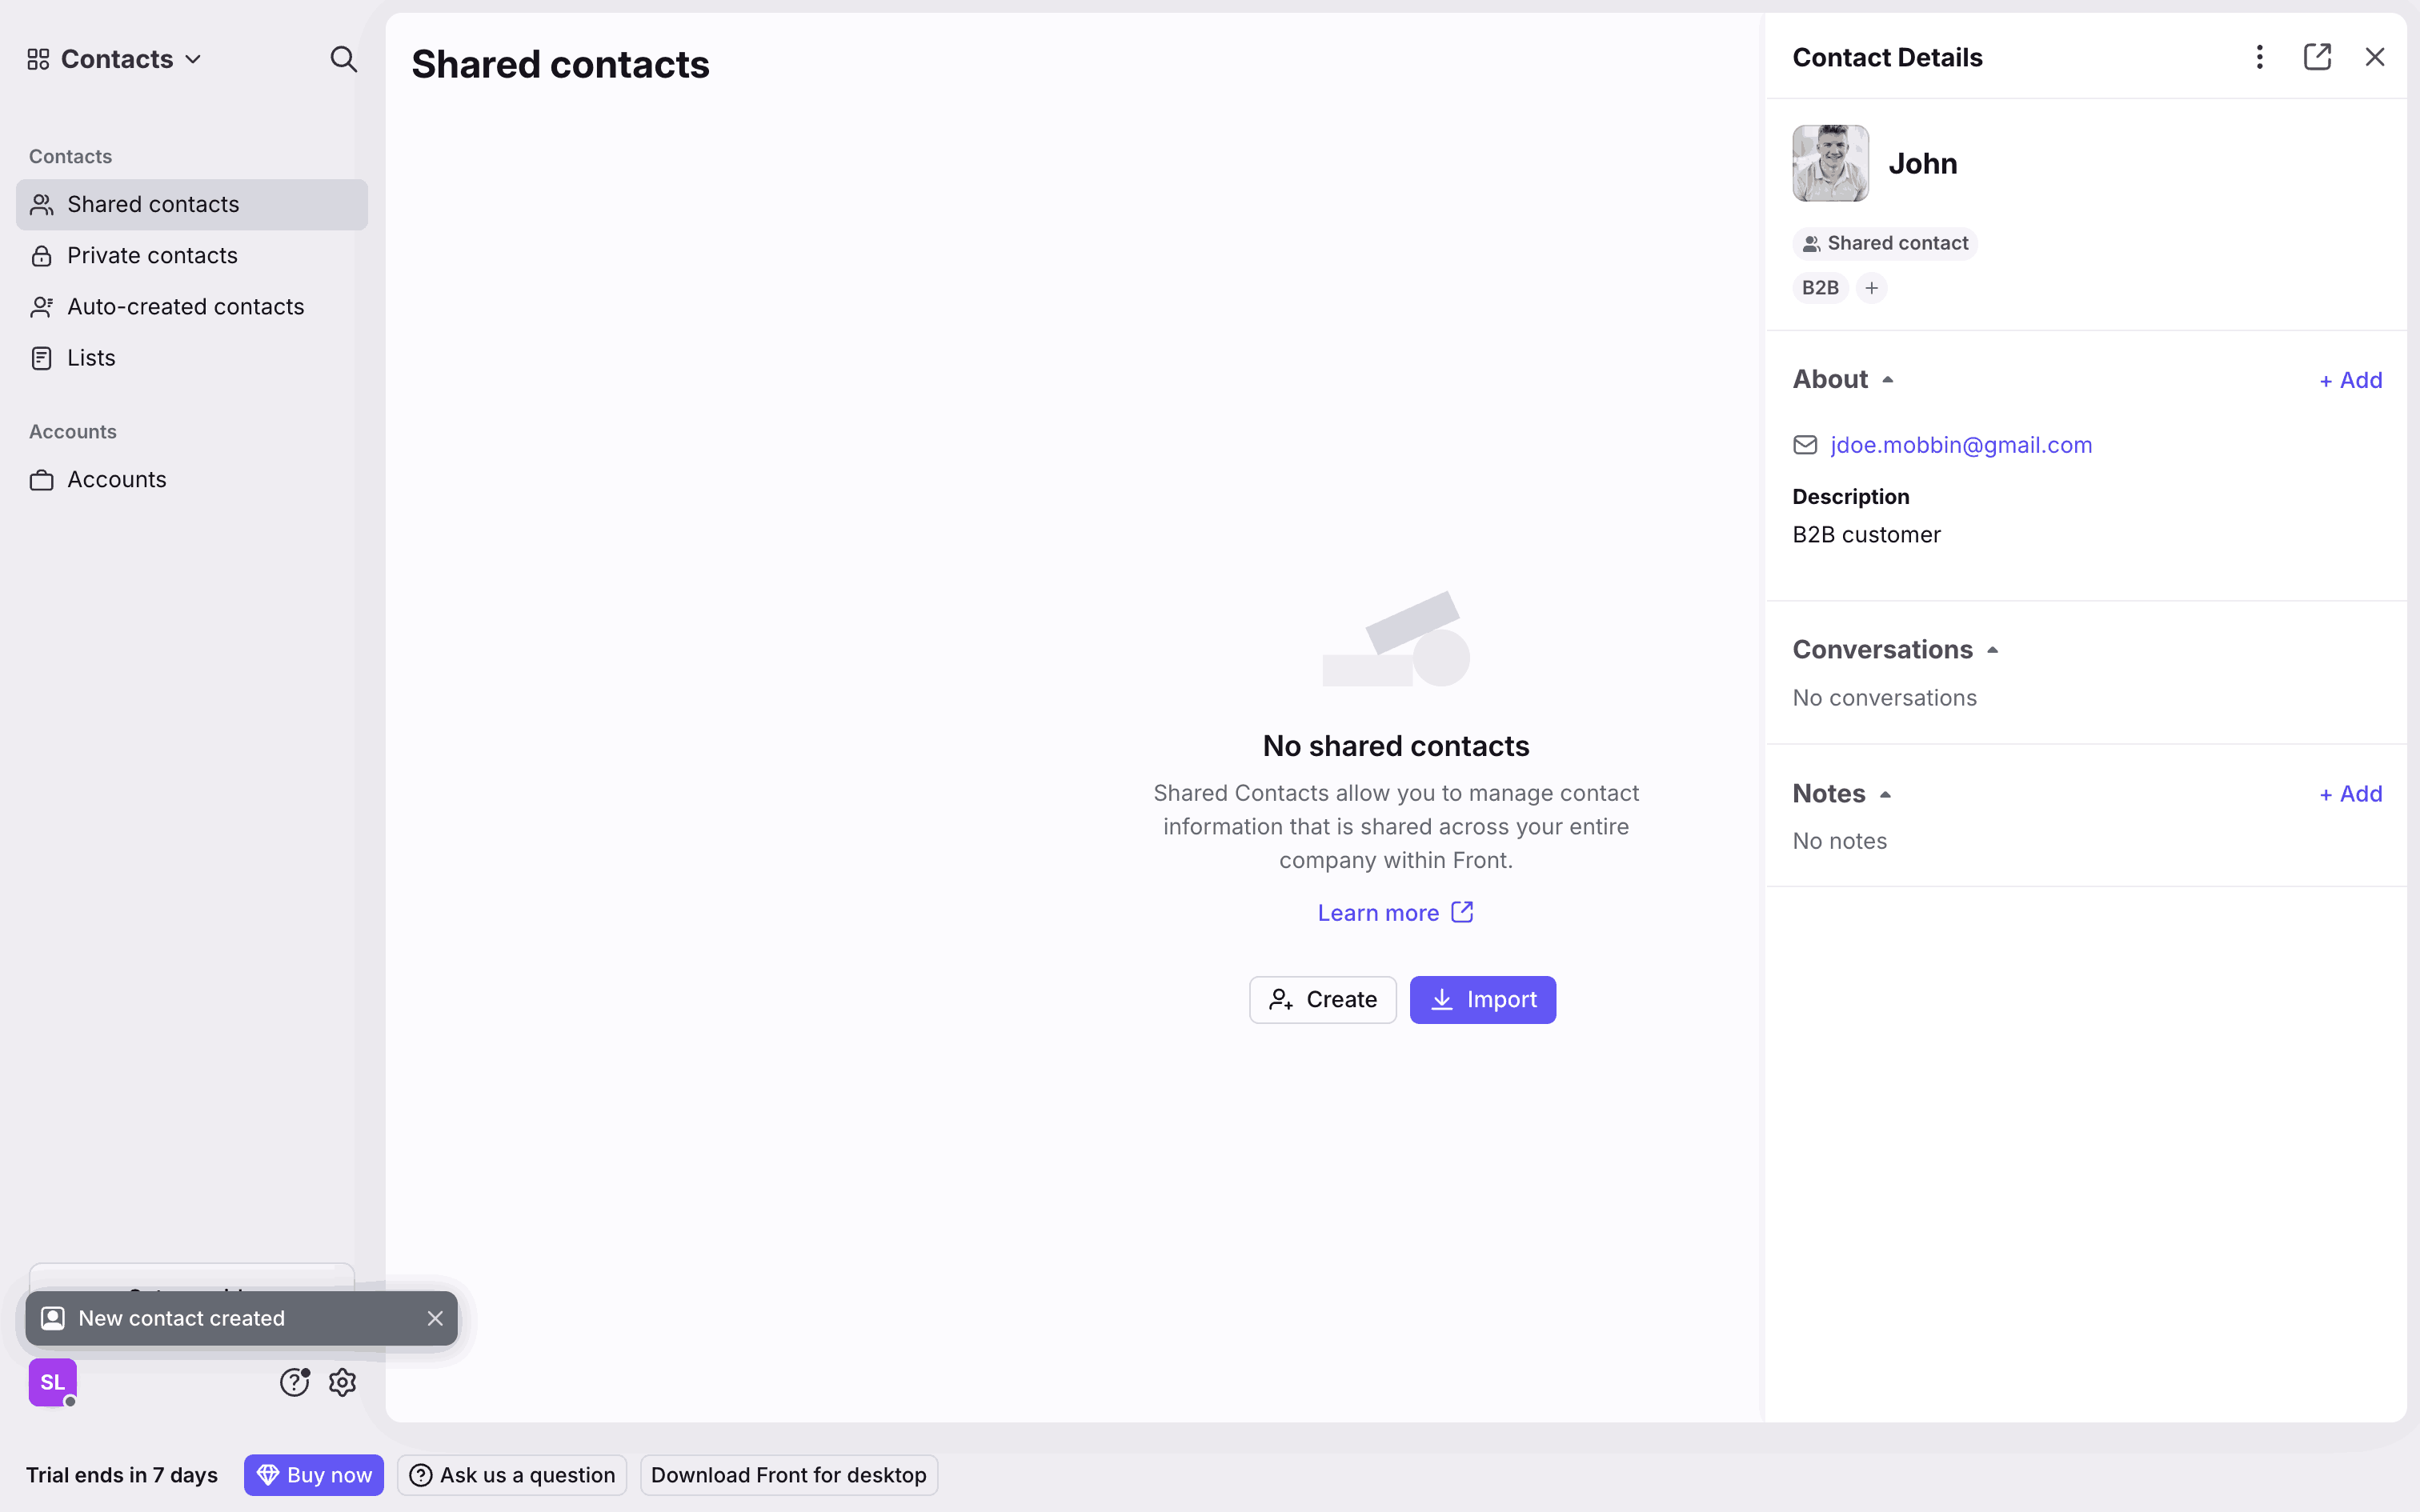The width and height of the screenshot is (2420, 1512).
Task: Click the SL user avatar
Action: 53,1382
